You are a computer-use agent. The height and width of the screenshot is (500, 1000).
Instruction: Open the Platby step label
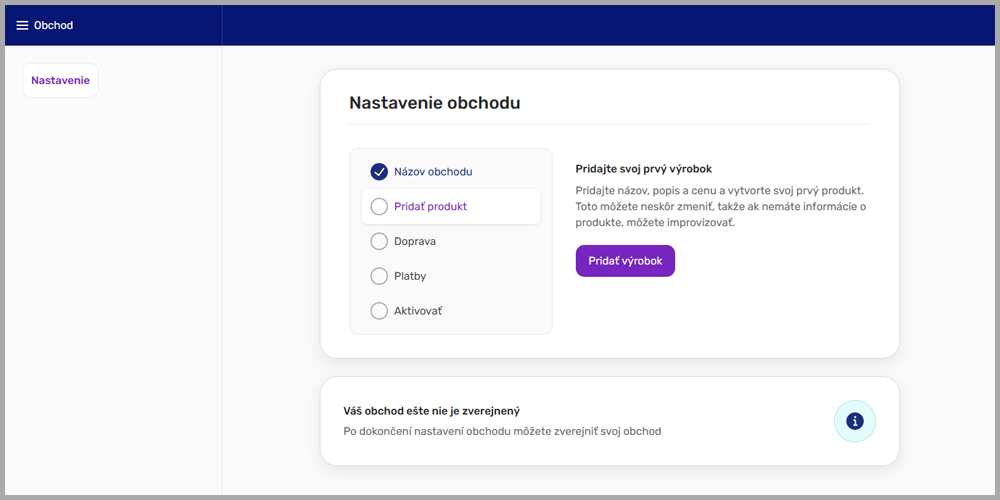[410, 276]
